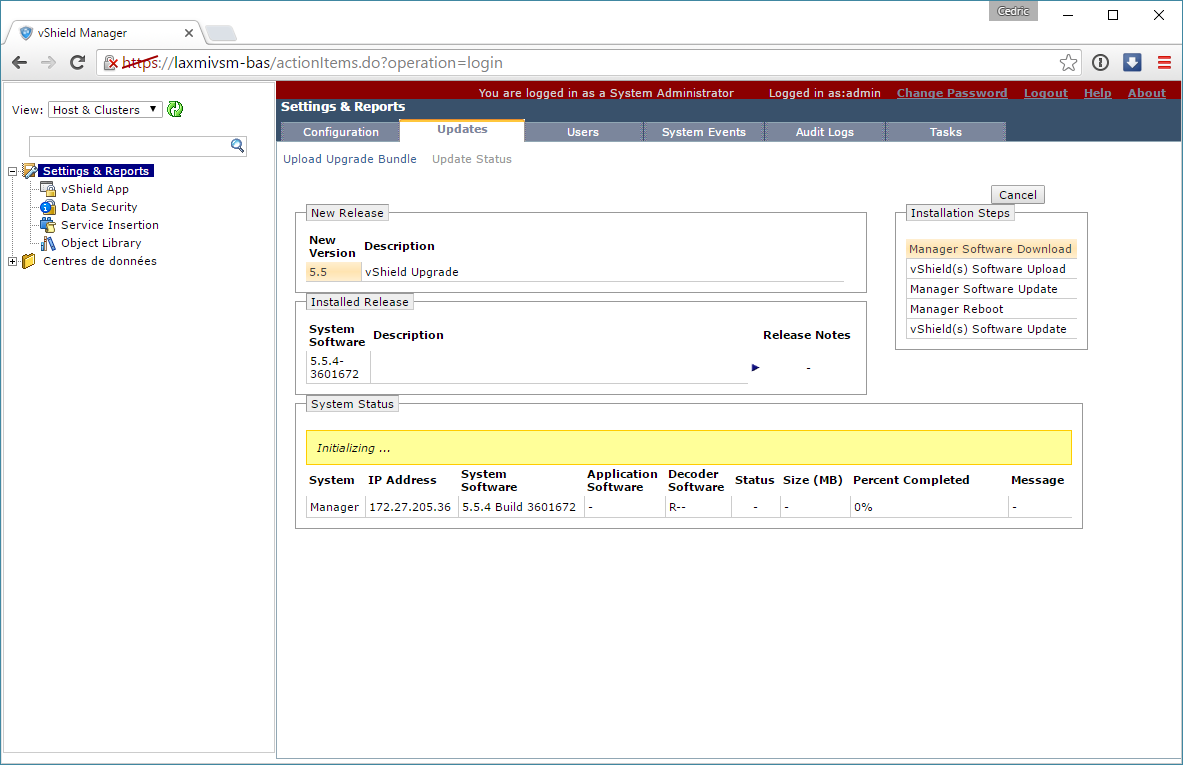
Task: Click the browser forward arrow
Action: pos(48,63)
